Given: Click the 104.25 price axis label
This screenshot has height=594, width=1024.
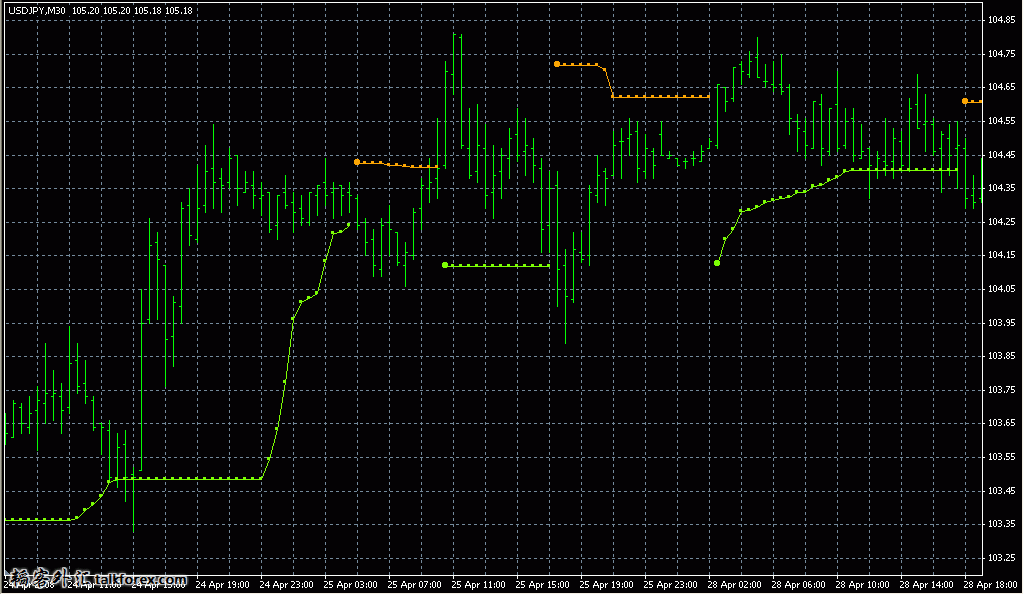Looking at the screenshot, I should coord(1001,222).
